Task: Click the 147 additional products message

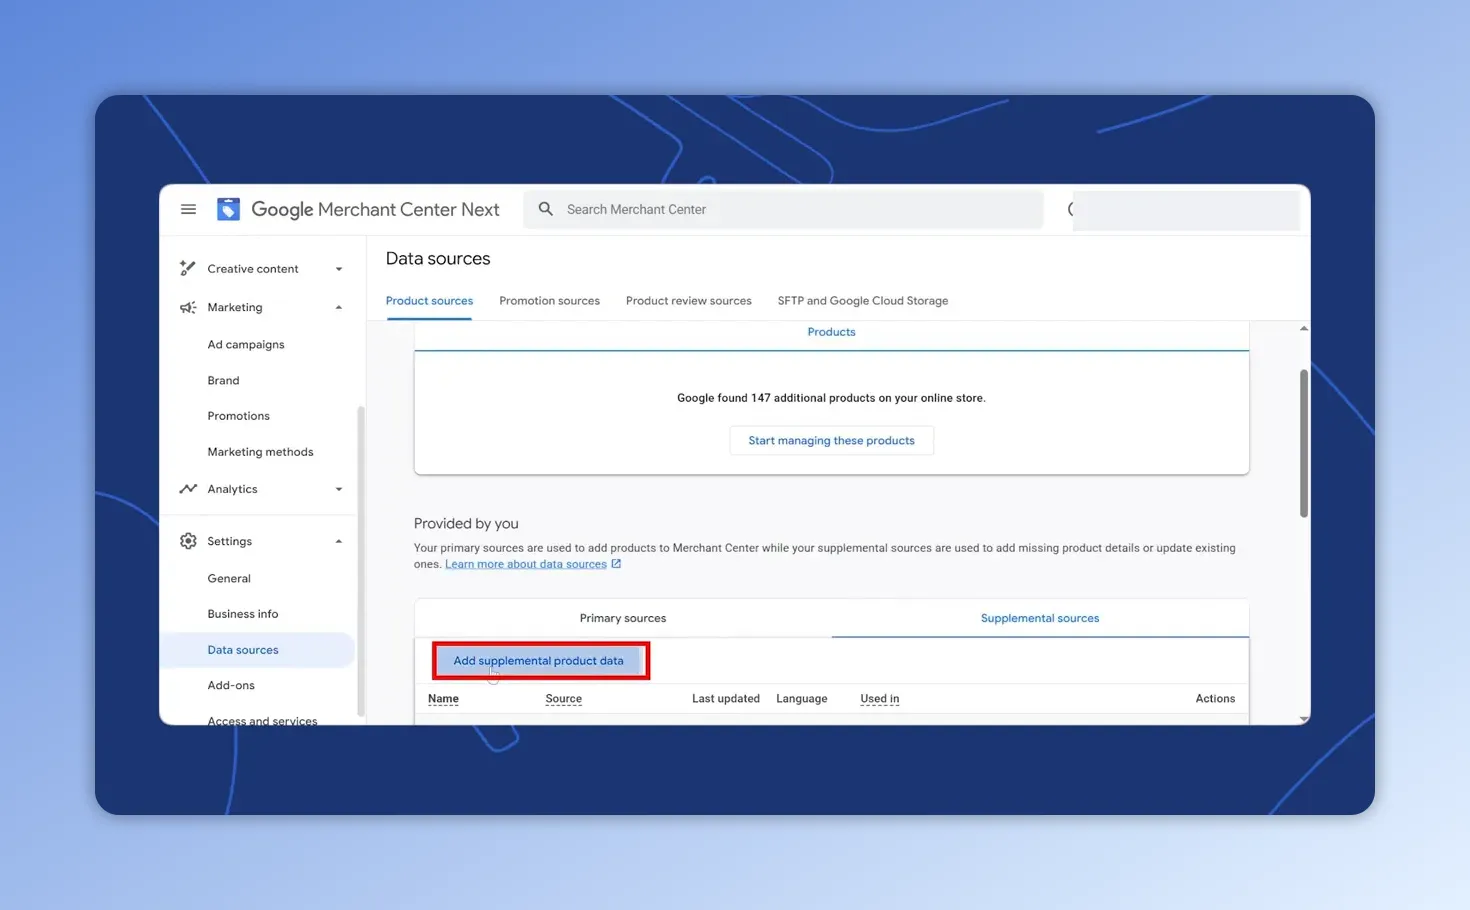Action: pyautogui.click(x=831, y=398)
